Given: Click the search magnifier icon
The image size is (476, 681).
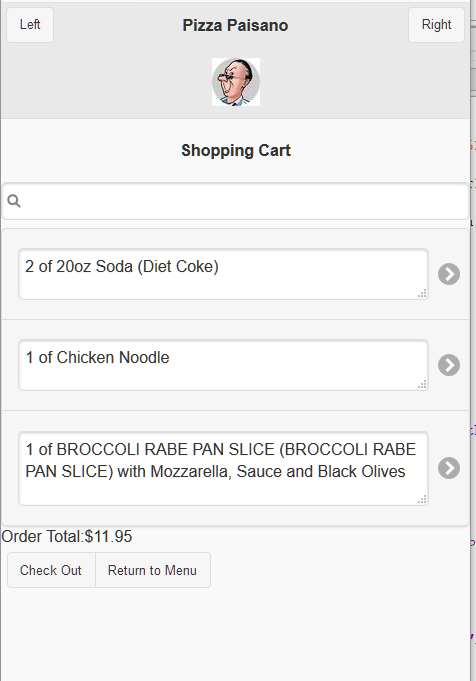Looking at the screenshot, I should click(x=14, y=201).
